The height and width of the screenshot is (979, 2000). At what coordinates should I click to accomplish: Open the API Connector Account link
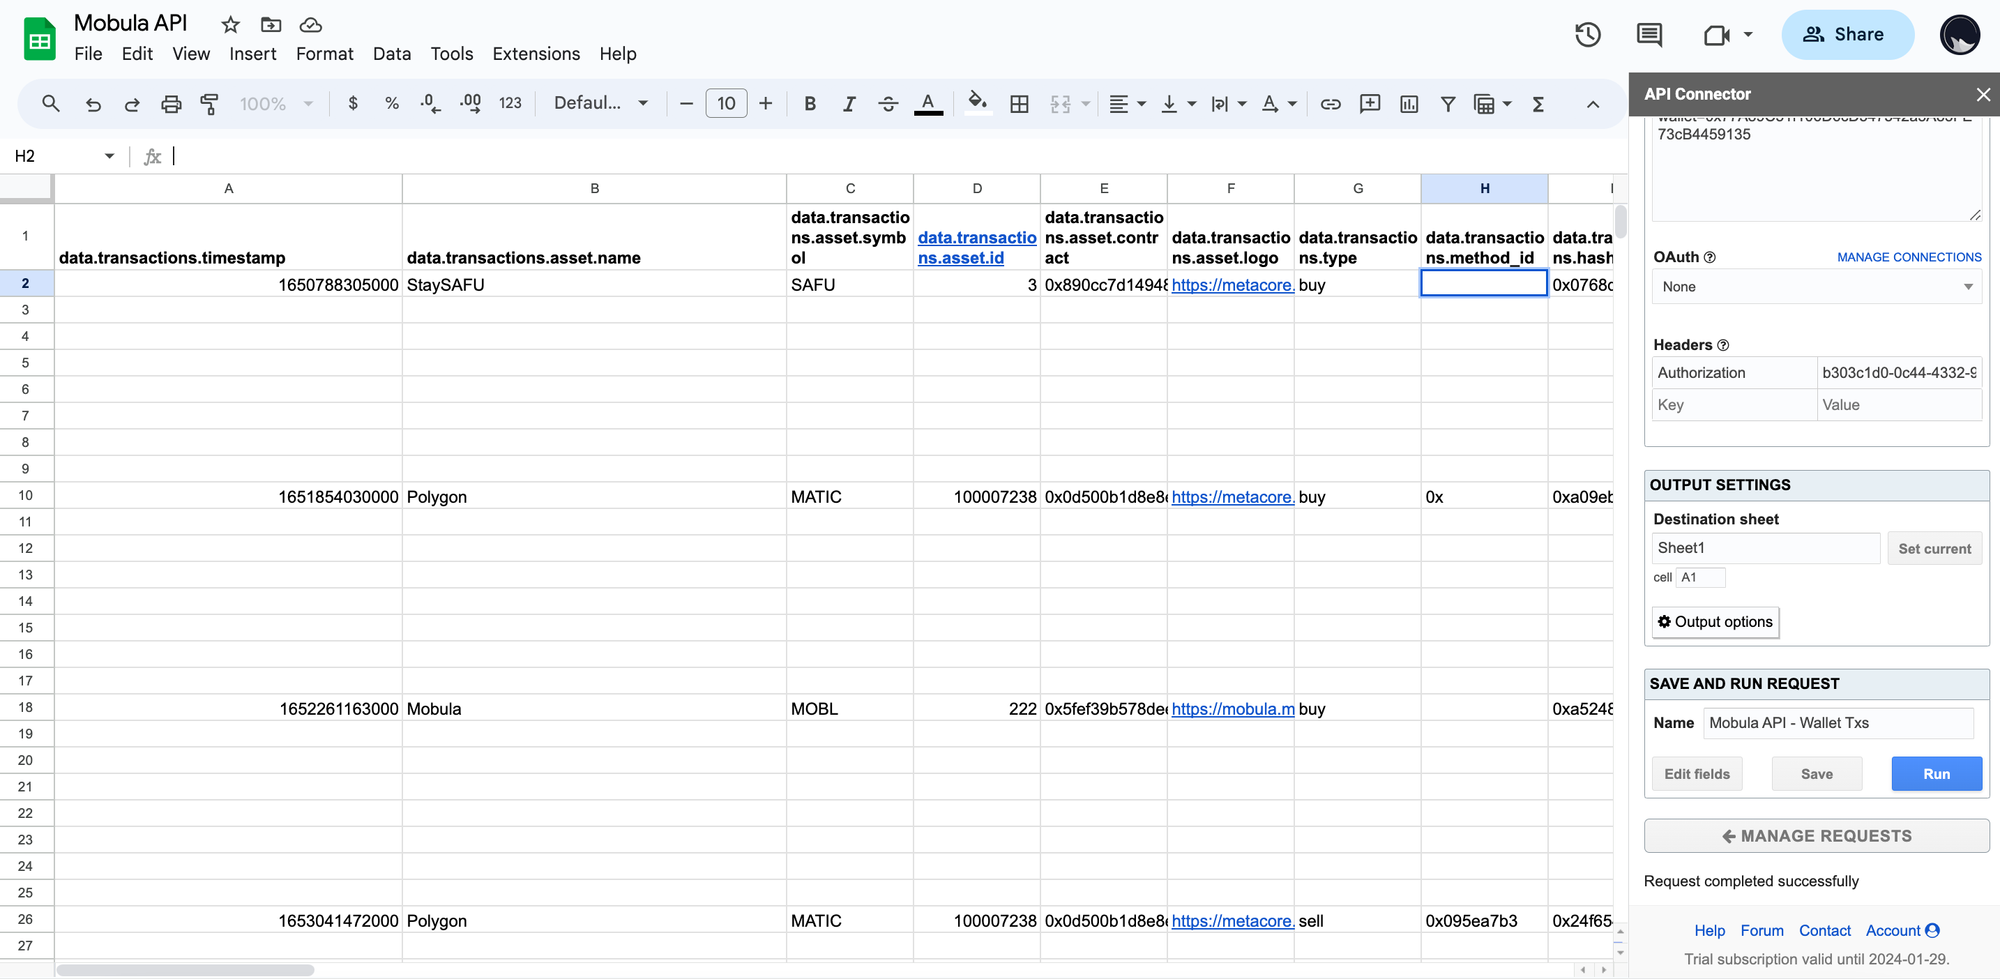click(1902, 931)
